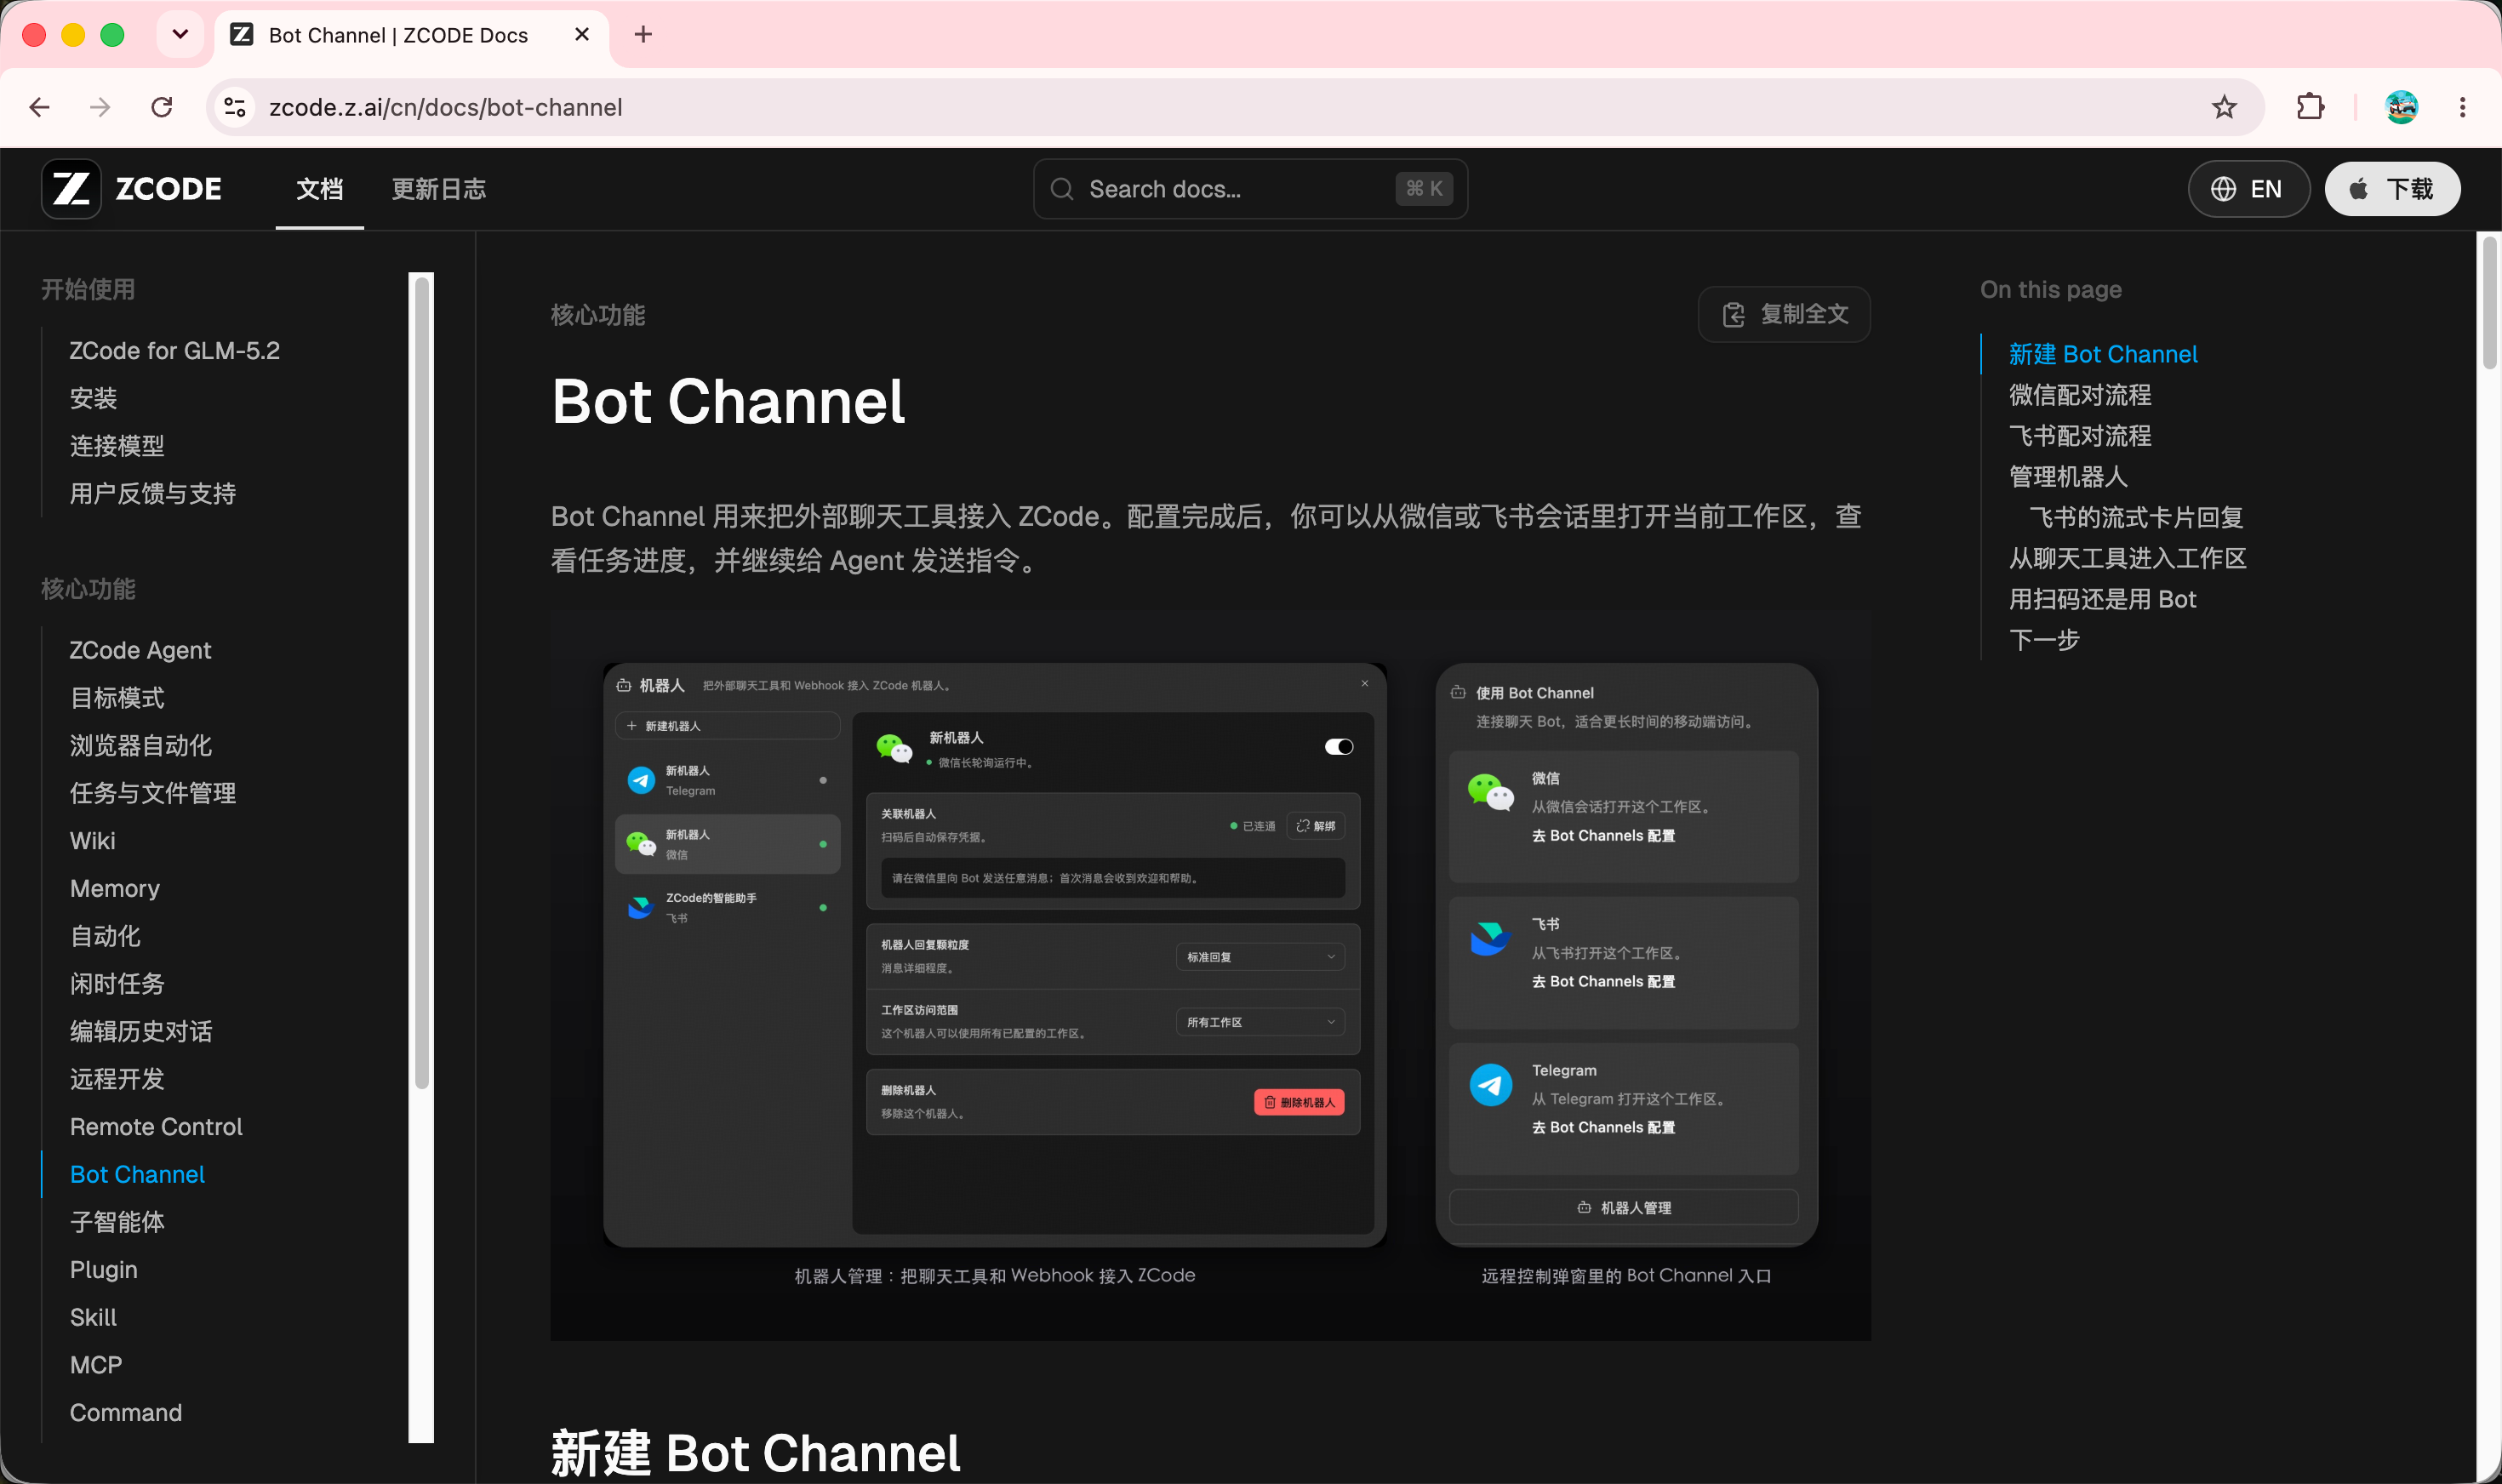Select 目标模式 in the sidebar
This screenshot has width=2502, height=1484.
pos(117,698)
